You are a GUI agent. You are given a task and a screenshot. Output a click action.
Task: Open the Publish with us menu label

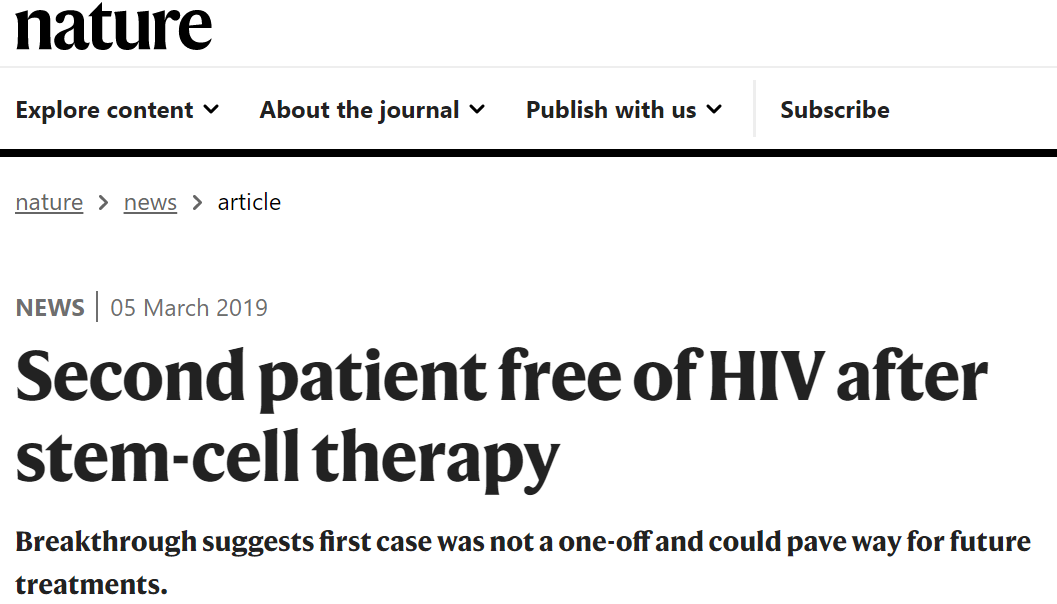coord(610,110)
